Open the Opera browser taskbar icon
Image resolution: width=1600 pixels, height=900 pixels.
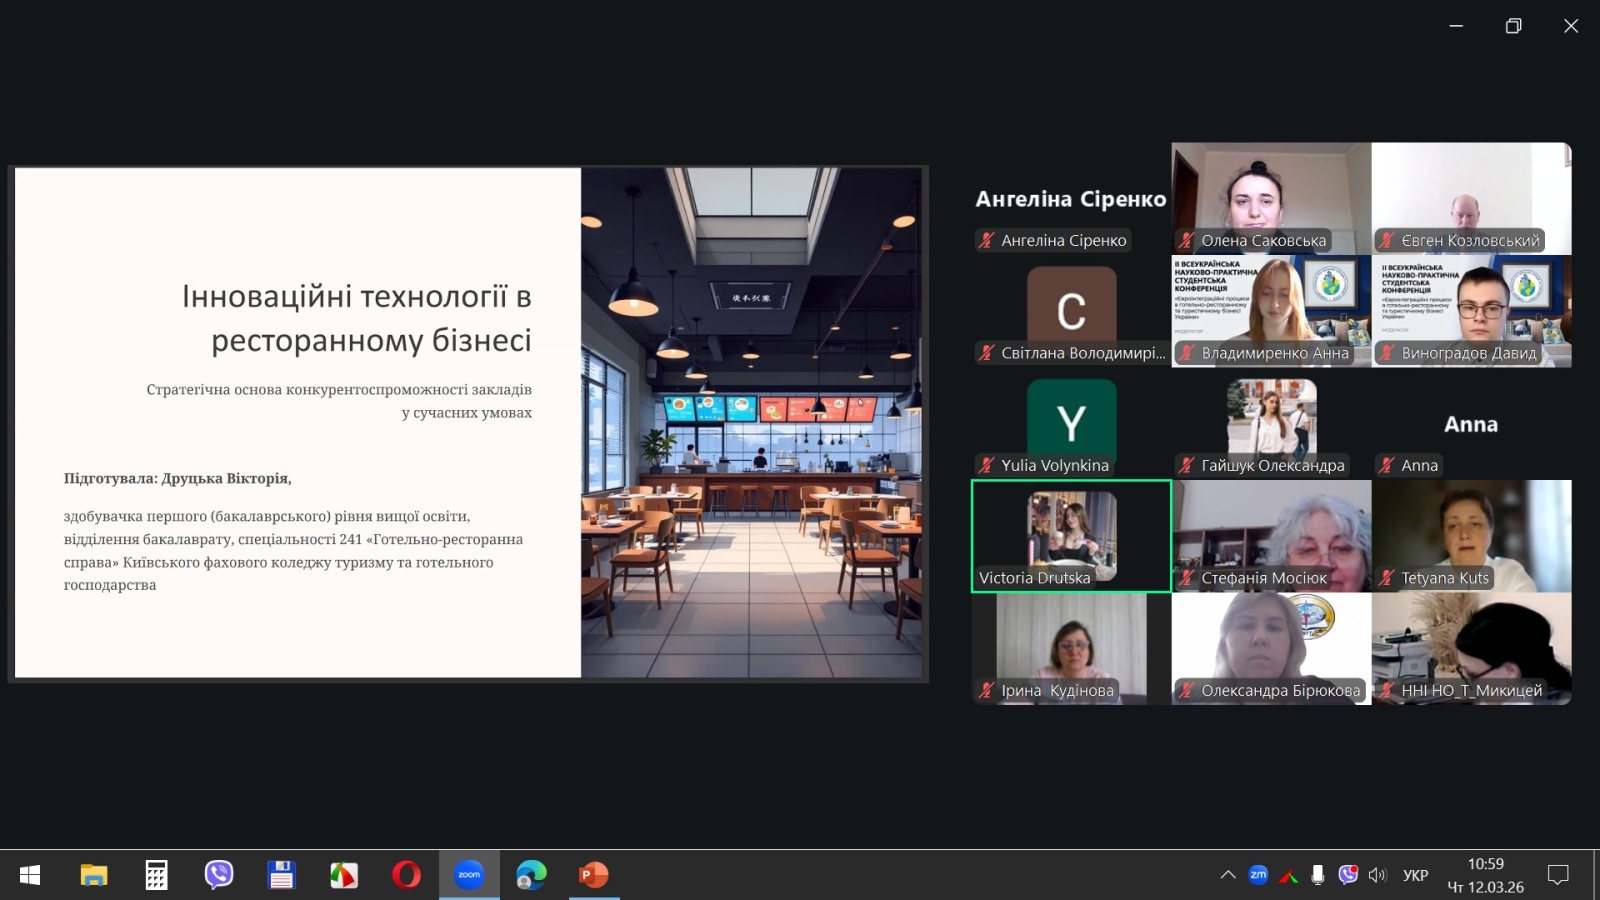[x=406, y=875]
